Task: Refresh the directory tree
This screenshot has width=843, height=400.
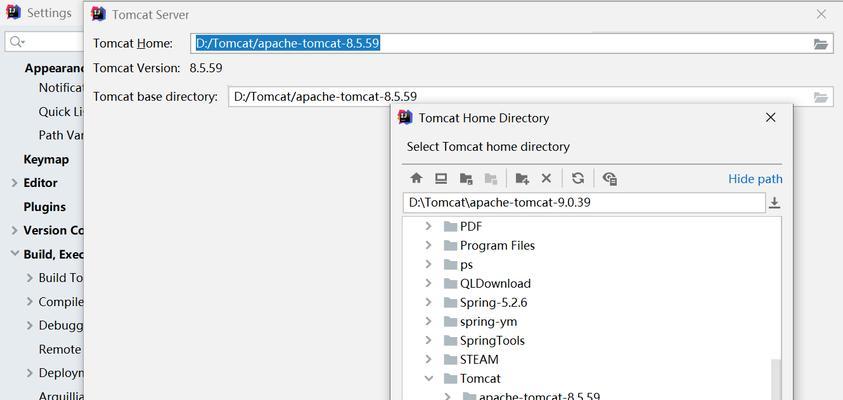Action: pos(578,178)
